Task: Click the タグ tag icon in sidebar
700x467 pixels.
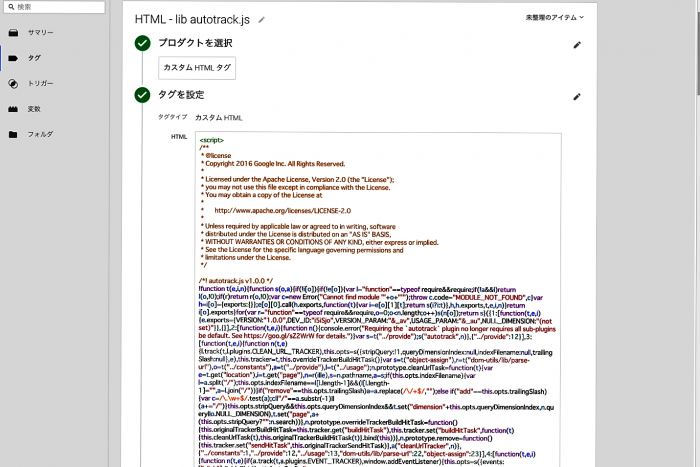Action: 13,58
